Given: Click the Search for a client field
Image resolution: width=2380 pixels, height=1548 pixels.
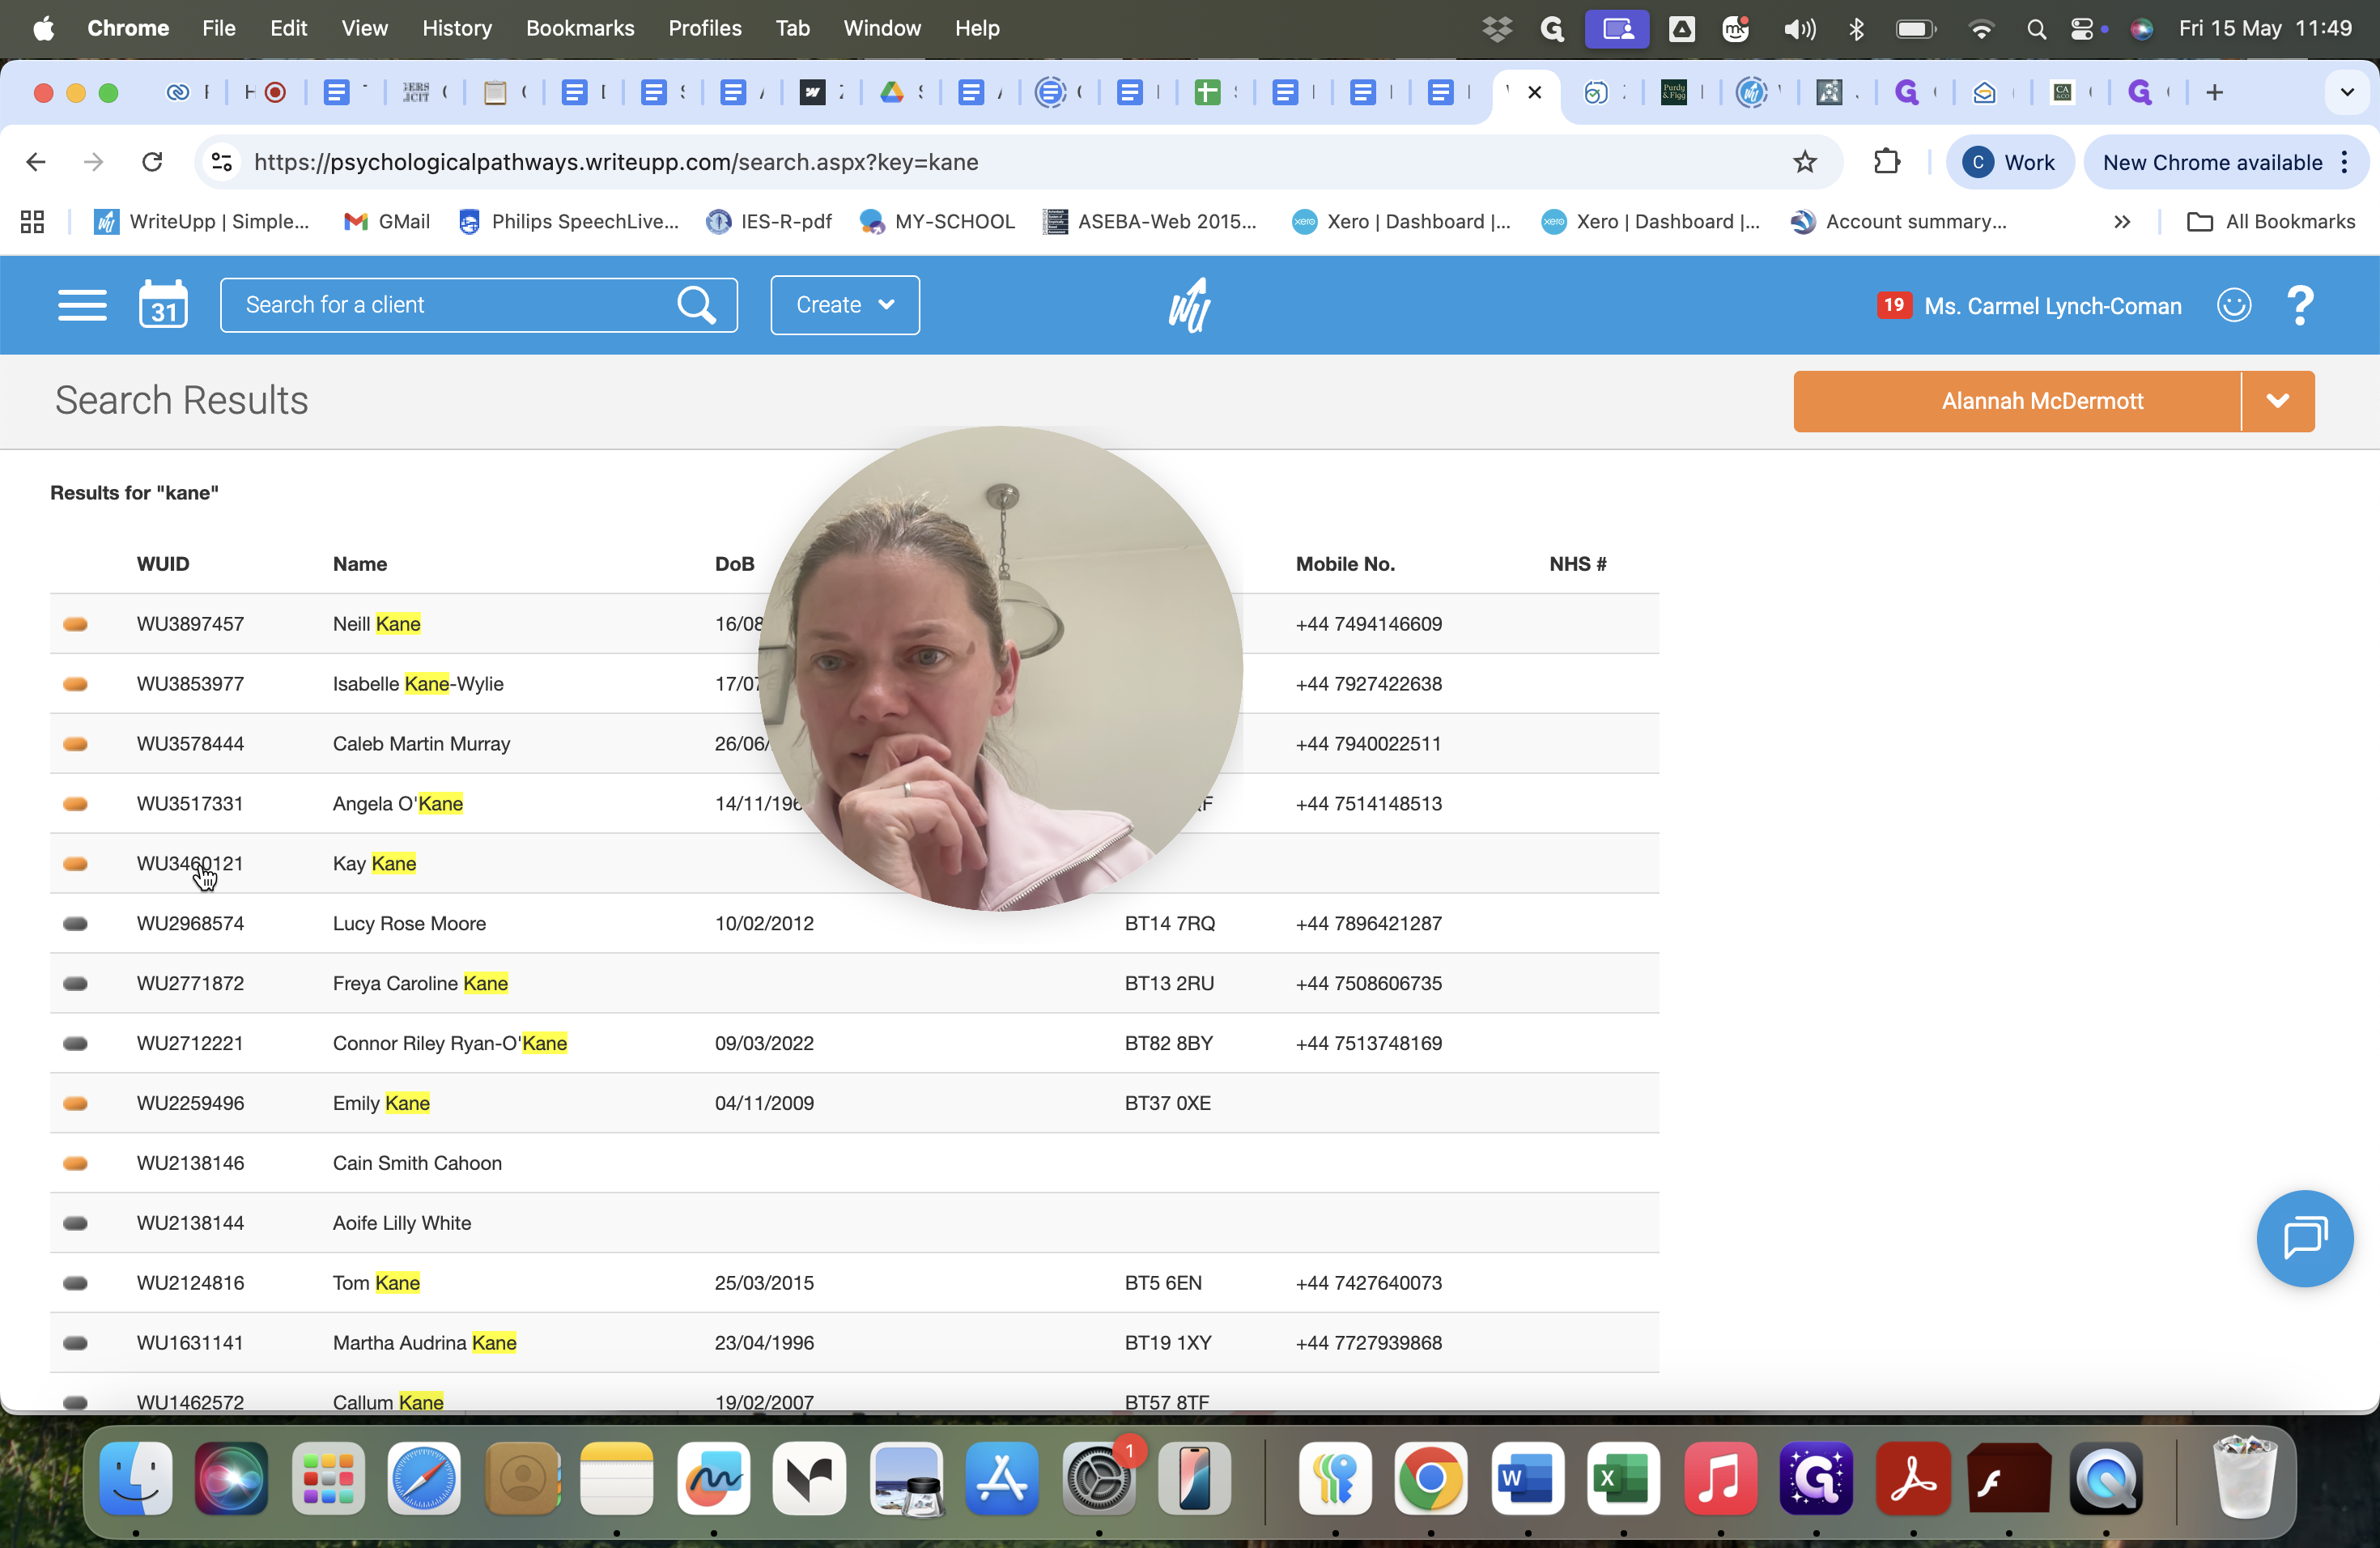Looking at the screenshot, I should coord(446,305).
